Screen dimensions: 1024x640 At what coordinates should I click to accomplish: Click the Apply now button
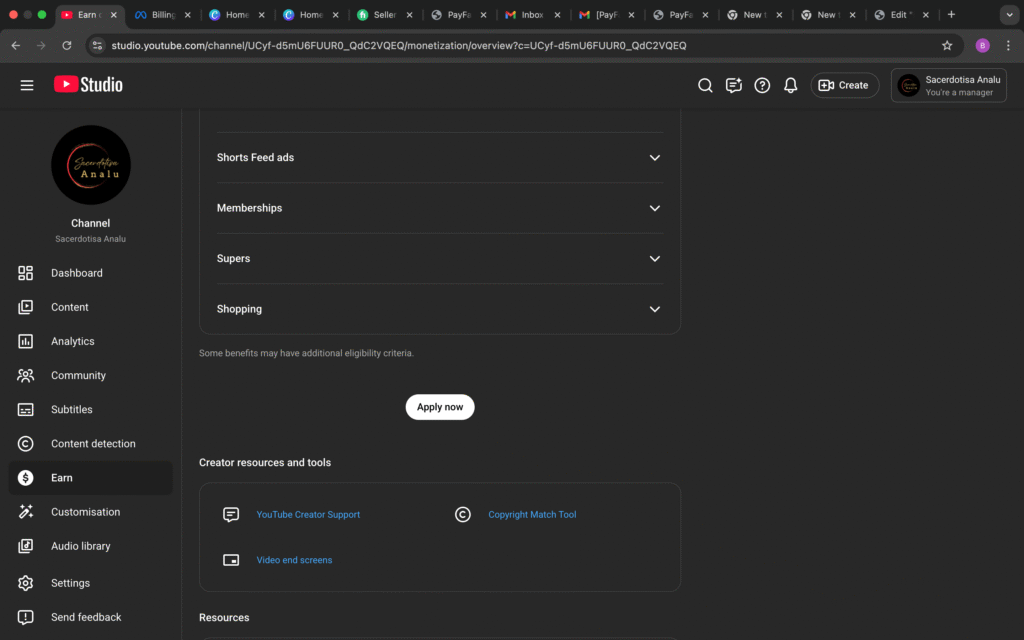click(440, 407)
